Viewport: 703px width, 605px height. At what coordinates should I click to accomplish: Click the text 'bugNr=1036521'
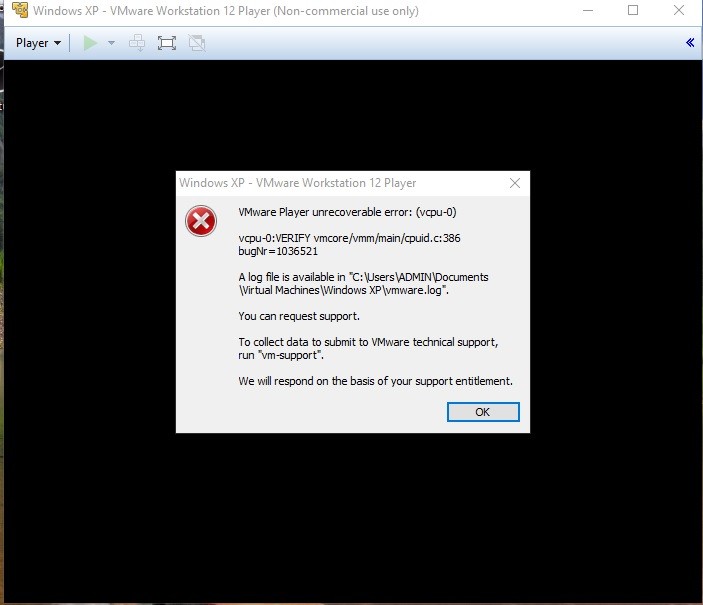click(x=278, y=251)
